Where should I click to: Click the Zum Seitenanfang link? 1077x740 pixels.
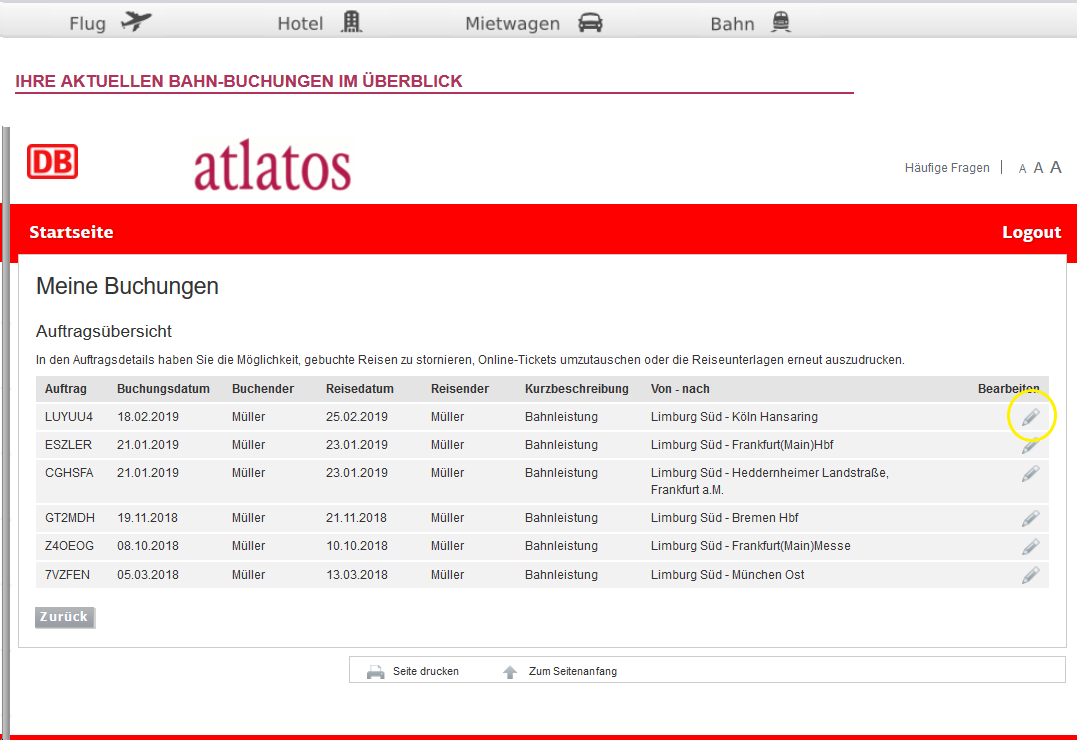pyautogui.click(x=573, y=671)
